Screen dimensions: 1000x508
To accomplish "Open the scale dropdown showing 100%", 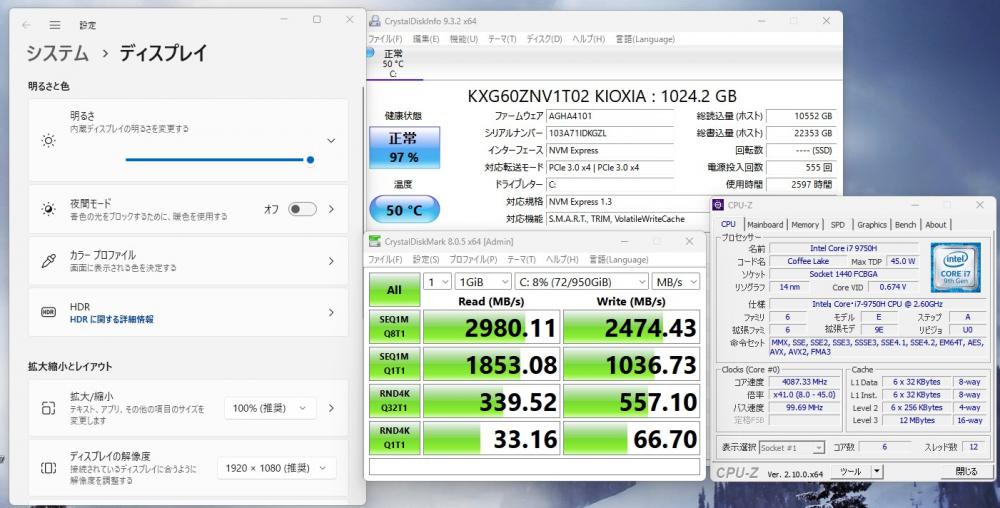I will point(270,408).
